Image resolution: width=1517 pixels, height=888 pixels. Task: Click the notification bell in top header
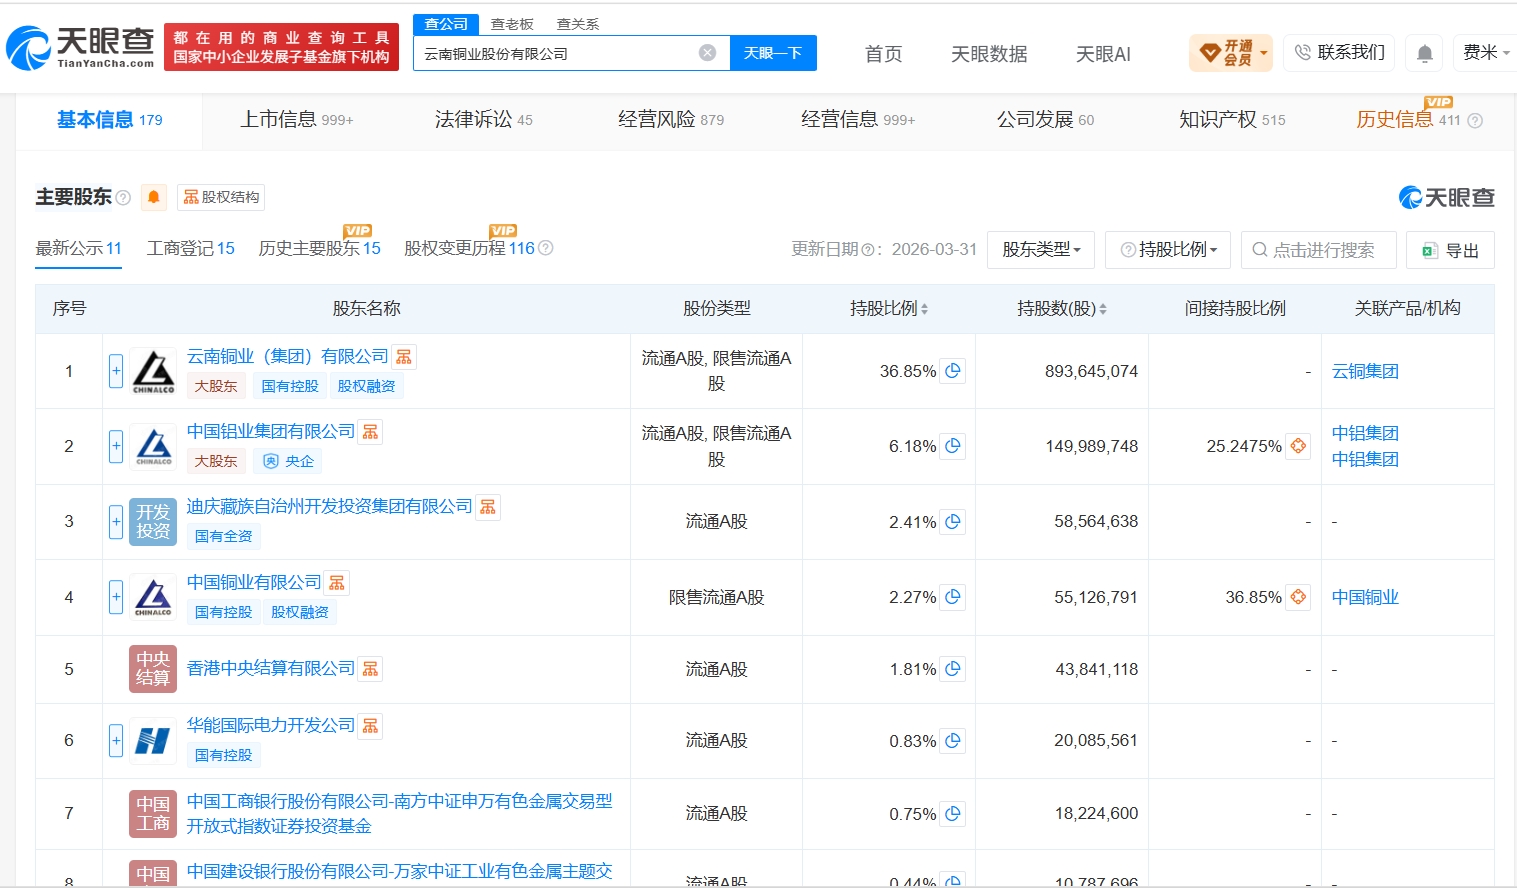[1425, 53]
